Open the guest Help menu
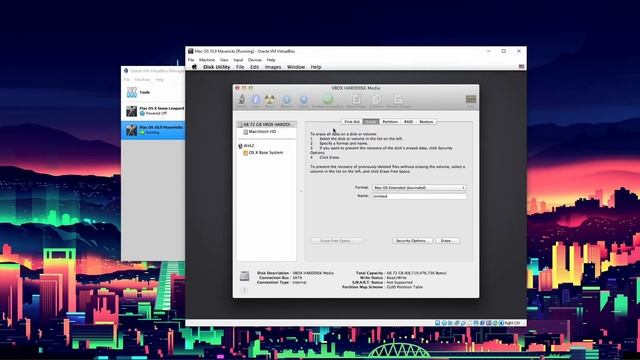Image resolution: width=640 pixels, height=360 pixels. 316,67
